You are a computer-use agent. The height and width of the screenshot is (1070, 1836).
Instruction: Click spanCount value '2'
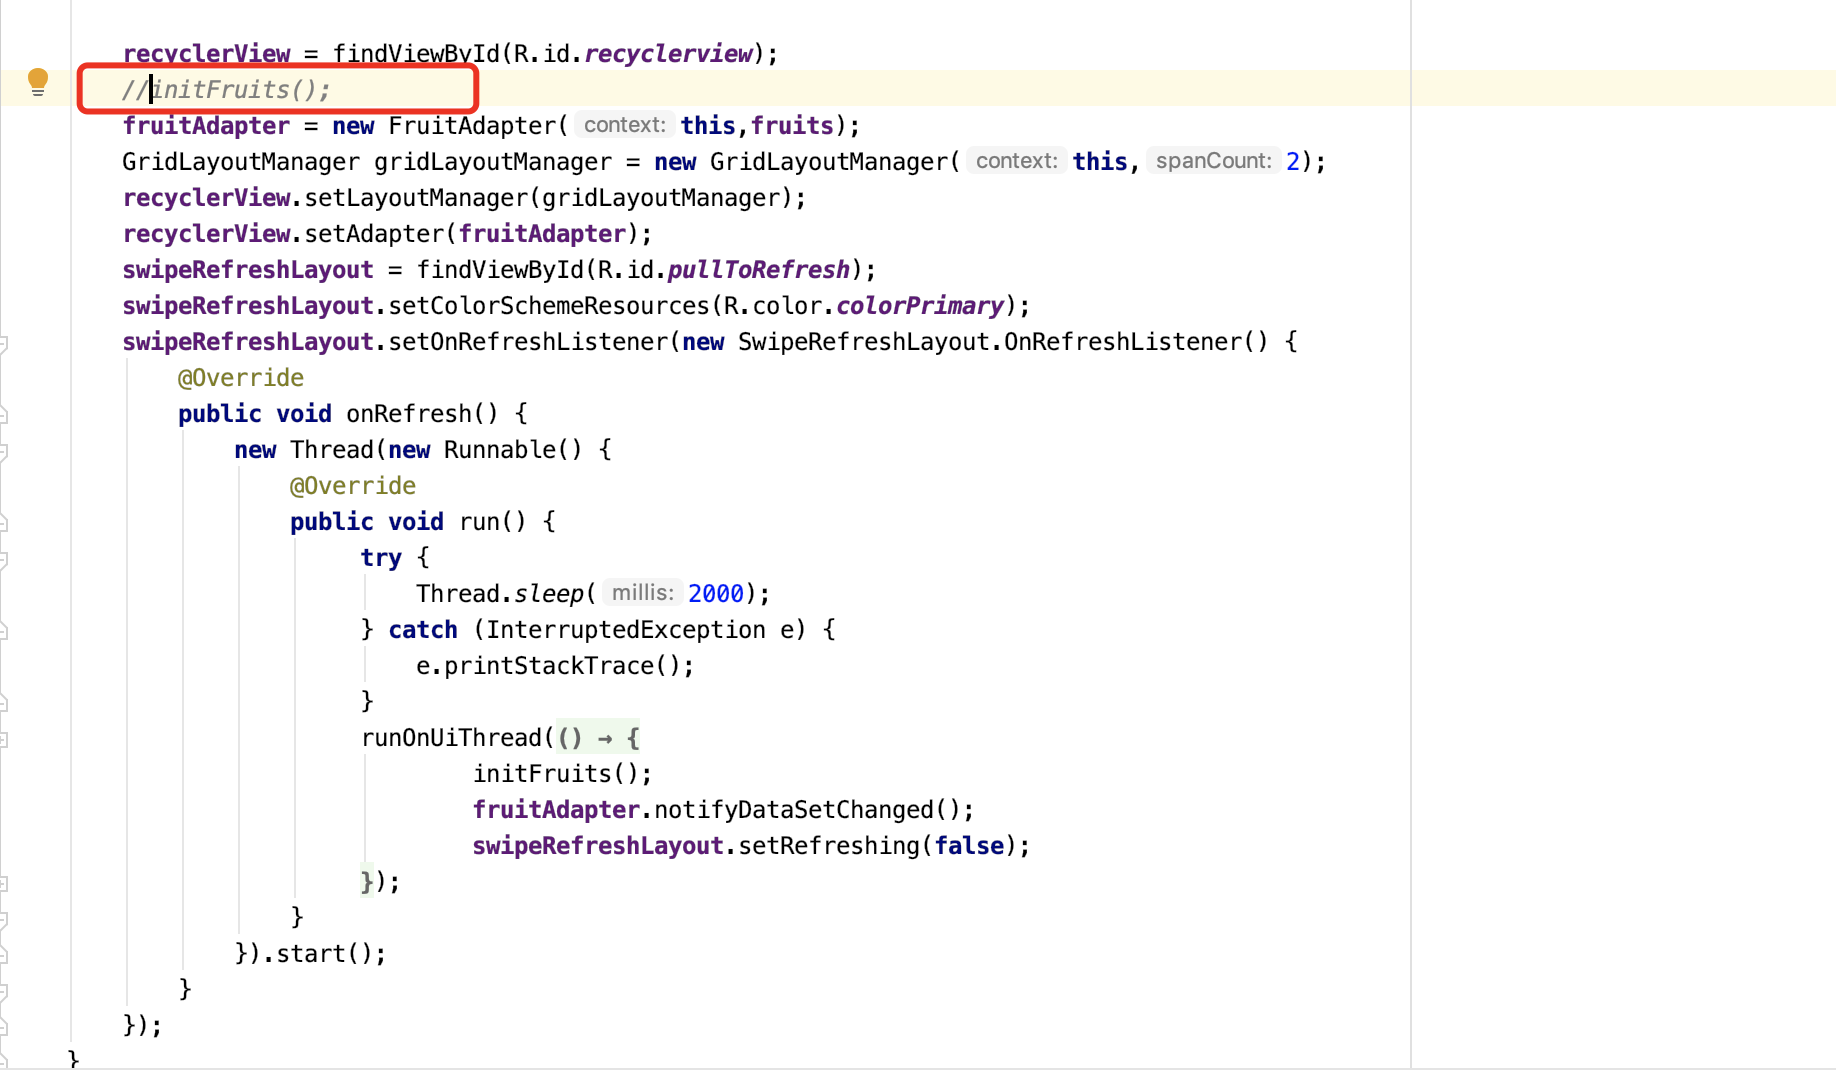tap(1293, 162)
